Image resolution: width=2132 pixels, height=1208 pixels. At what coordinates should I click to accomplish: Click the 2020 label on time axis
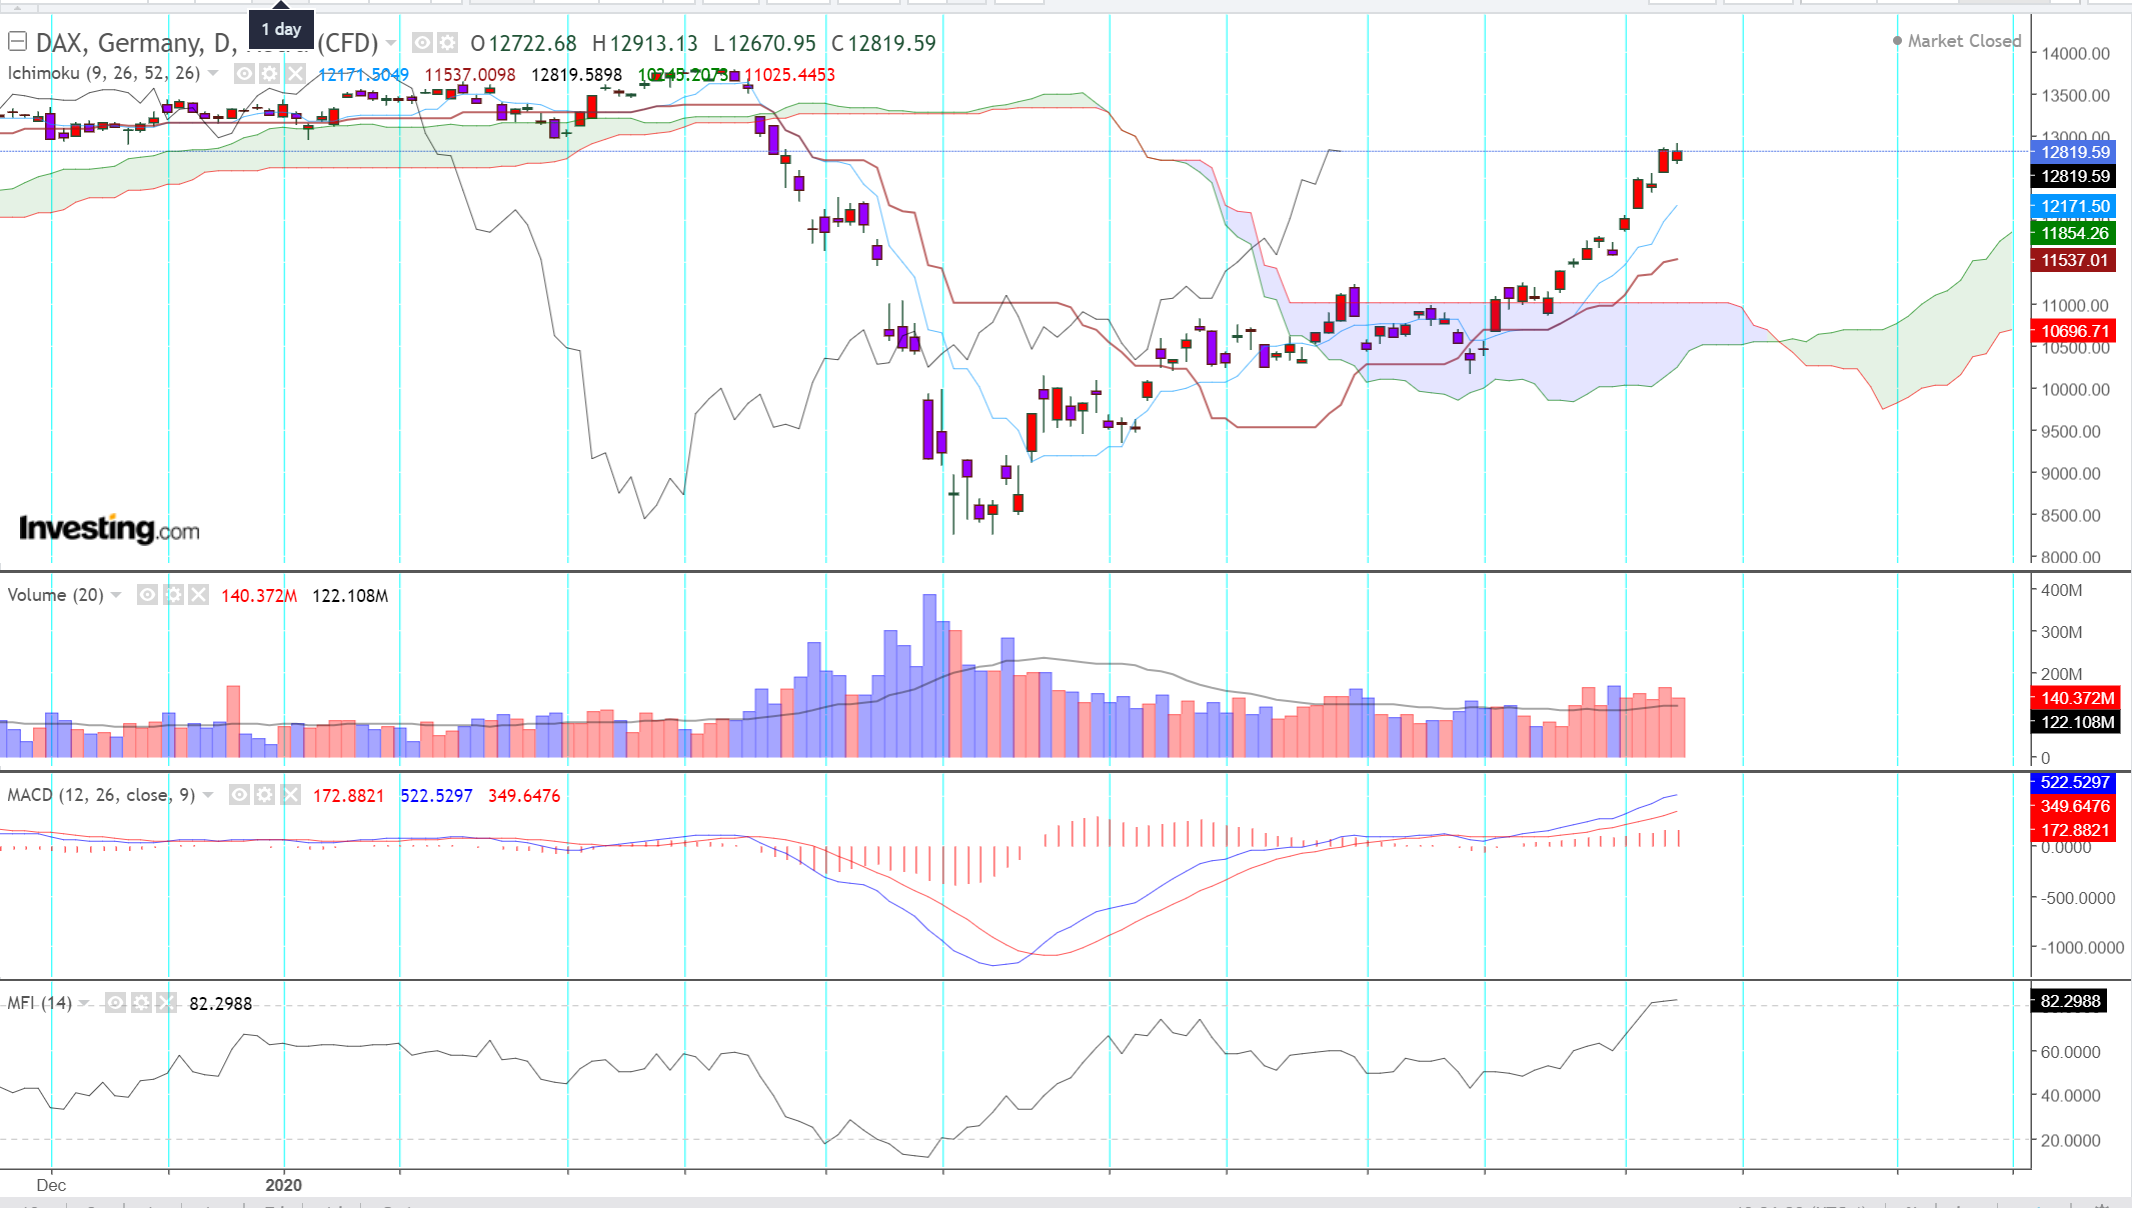(283, 1185)
